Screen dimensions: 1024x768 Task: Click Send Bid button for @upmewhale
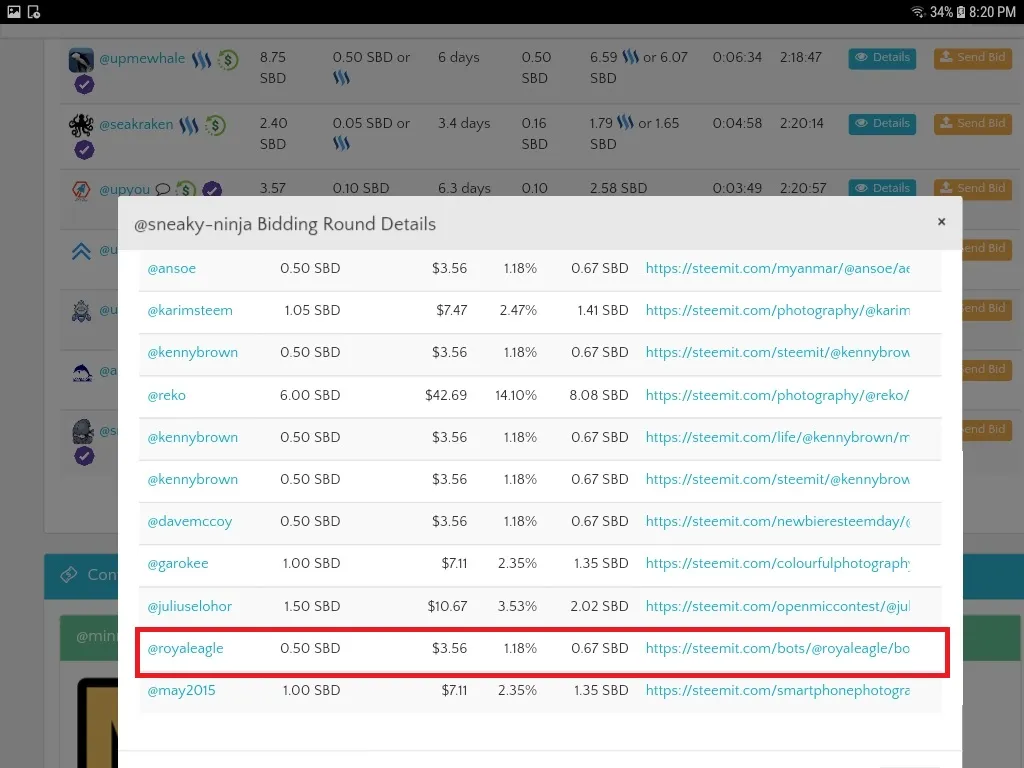click(x=972, y=58)
